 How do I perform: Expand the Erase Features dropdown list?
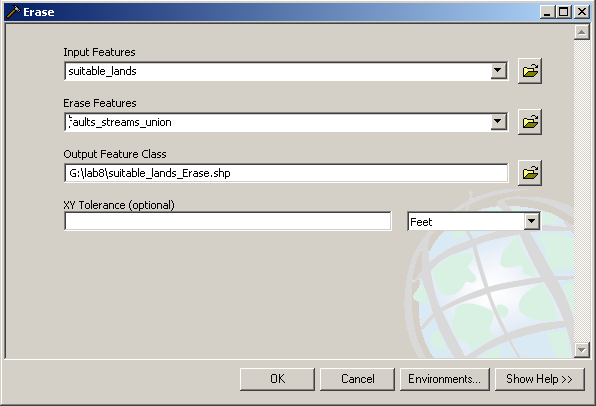point(498,122)
